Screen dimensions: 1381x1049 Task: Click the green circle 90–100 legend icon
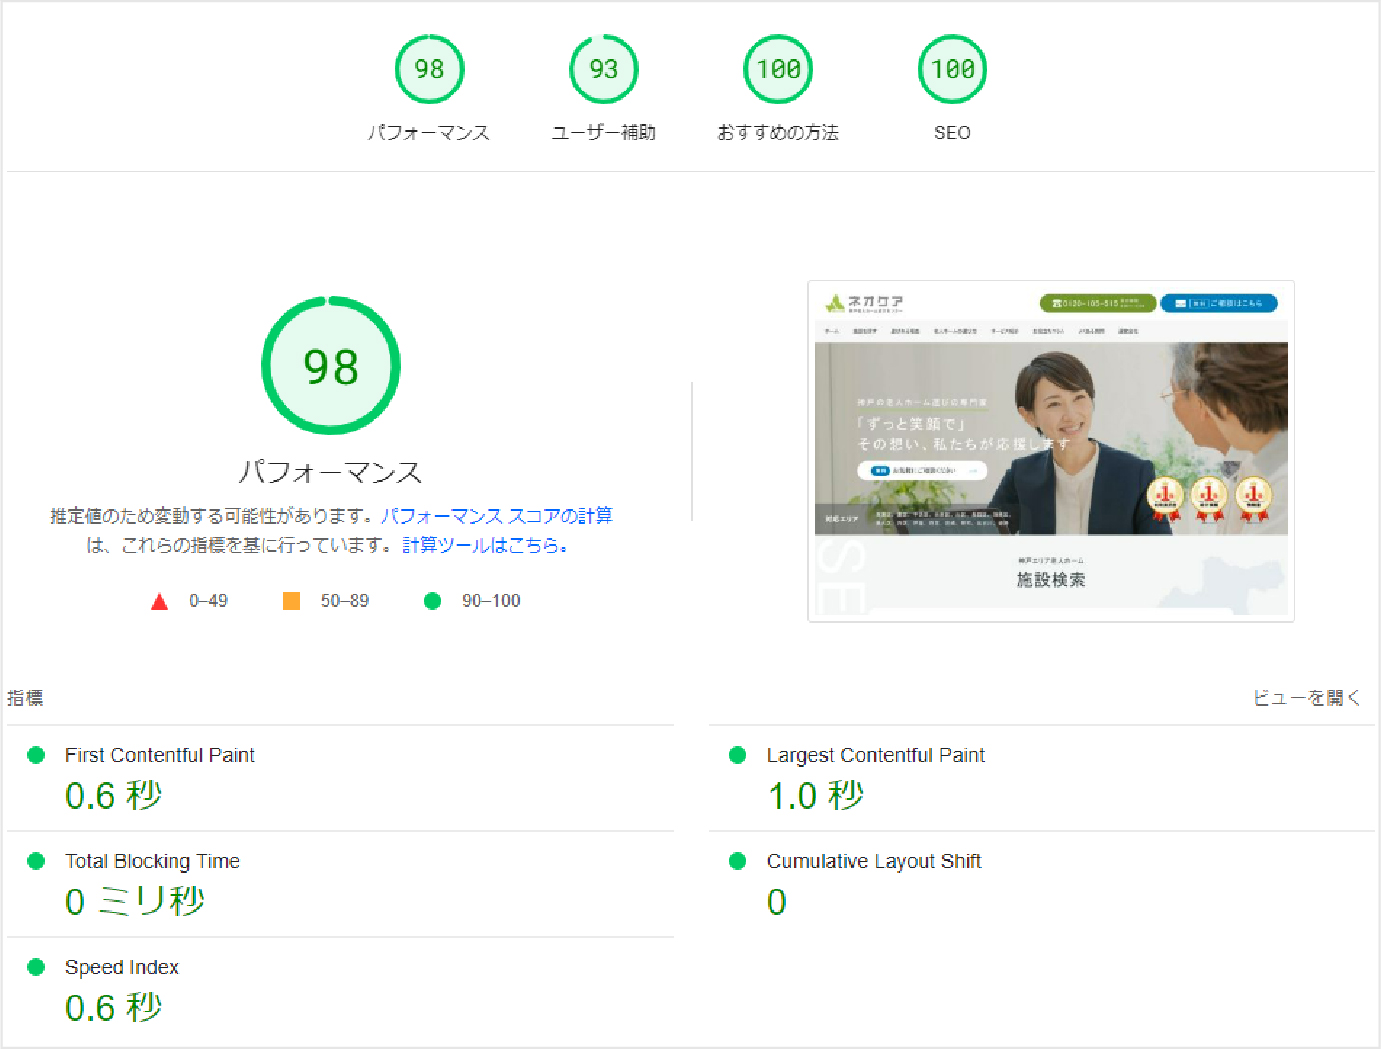(x=433, y=601)
